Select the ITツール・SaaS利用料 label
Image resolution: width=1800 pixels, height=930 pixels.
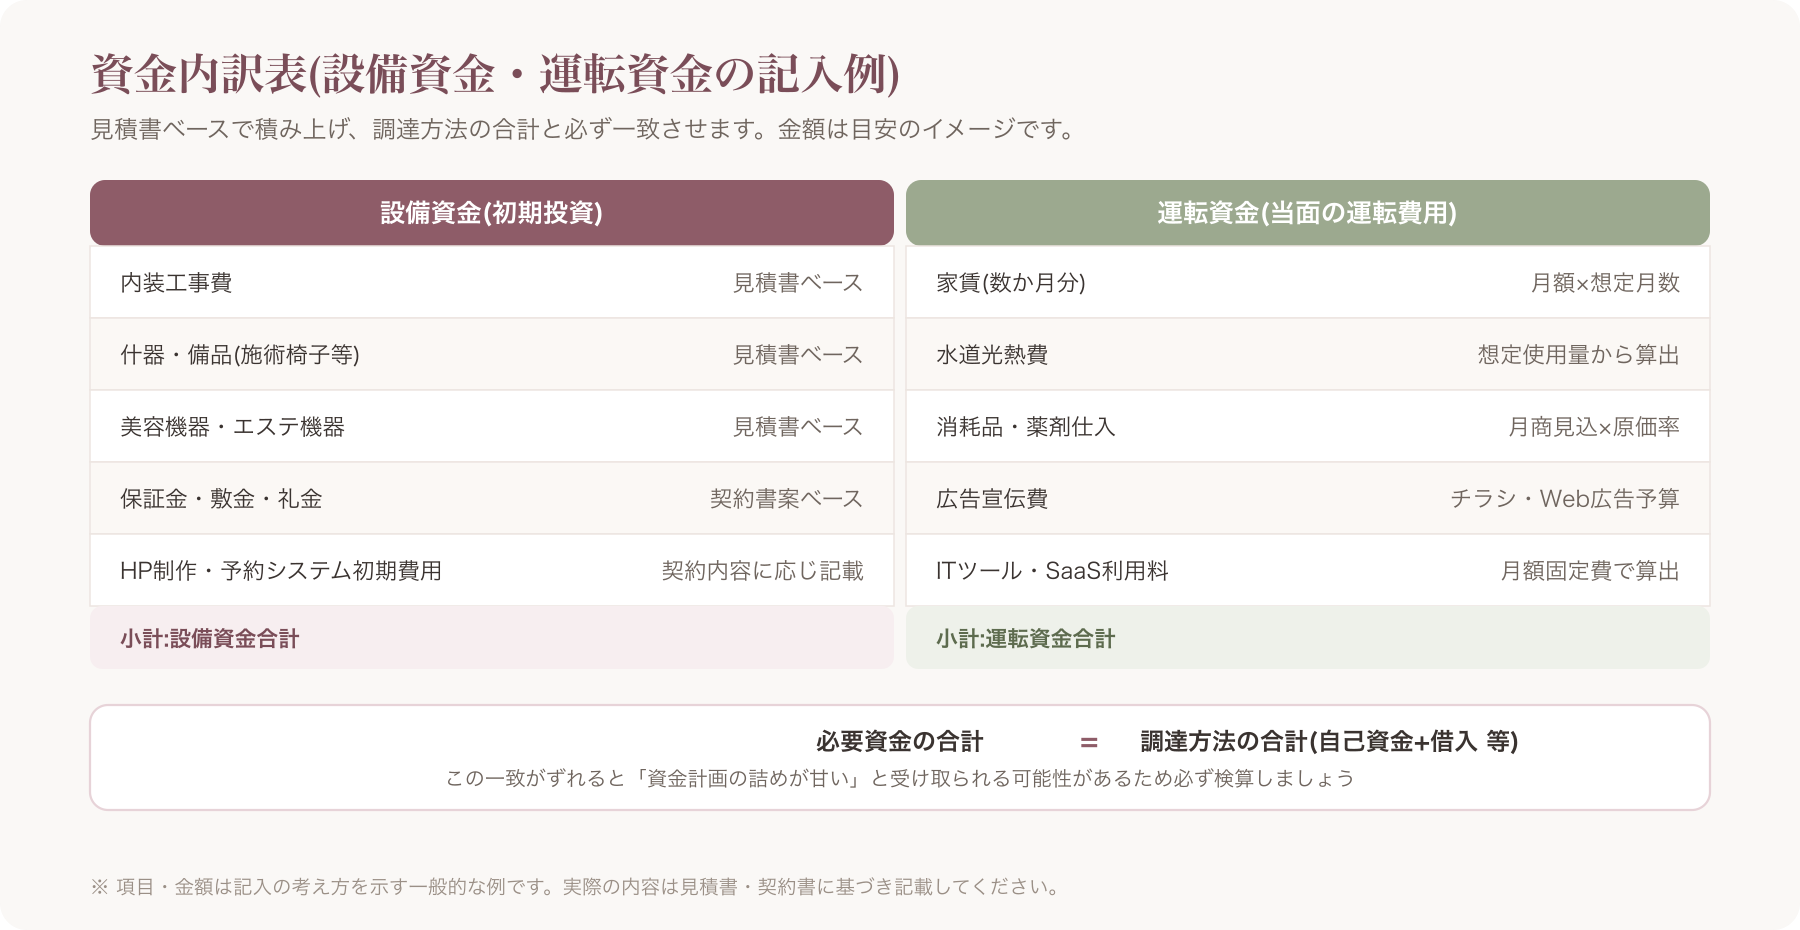pyautogui.click(x=1052, y=571)
